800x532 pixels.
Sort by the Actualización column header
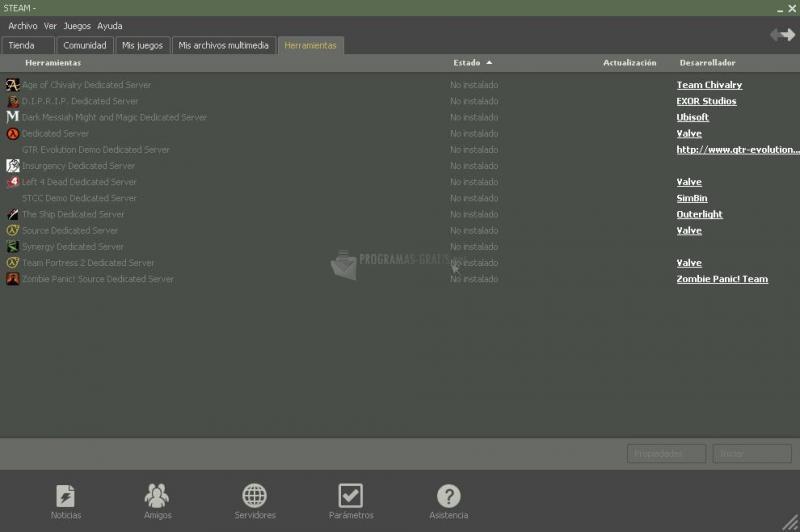click(630, 63)
